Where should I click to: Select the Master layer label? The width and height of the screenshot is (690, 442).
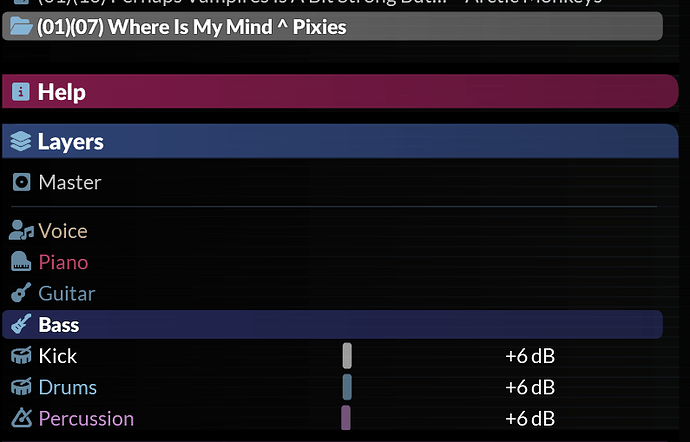click(x=70, y=182)
